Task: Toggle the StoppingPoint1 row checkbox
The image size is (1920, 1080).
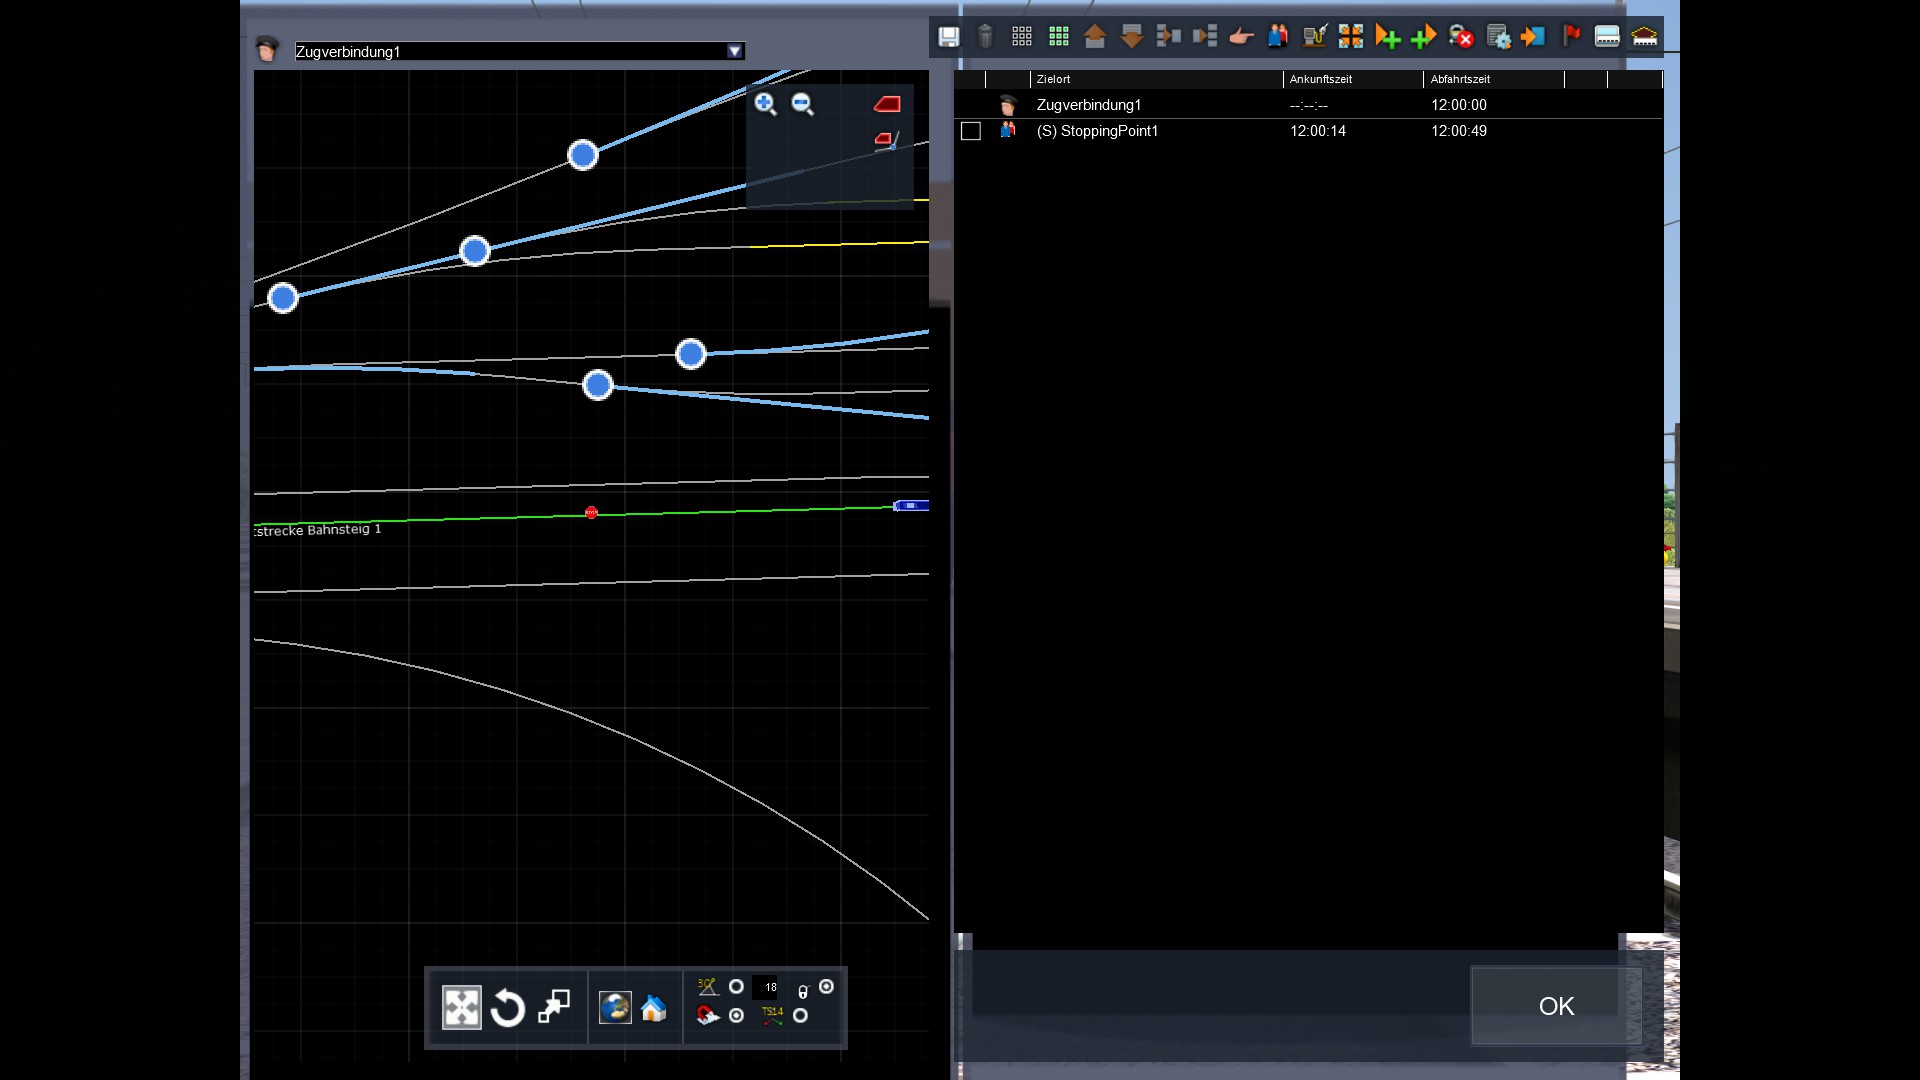Action: point(970,131)
